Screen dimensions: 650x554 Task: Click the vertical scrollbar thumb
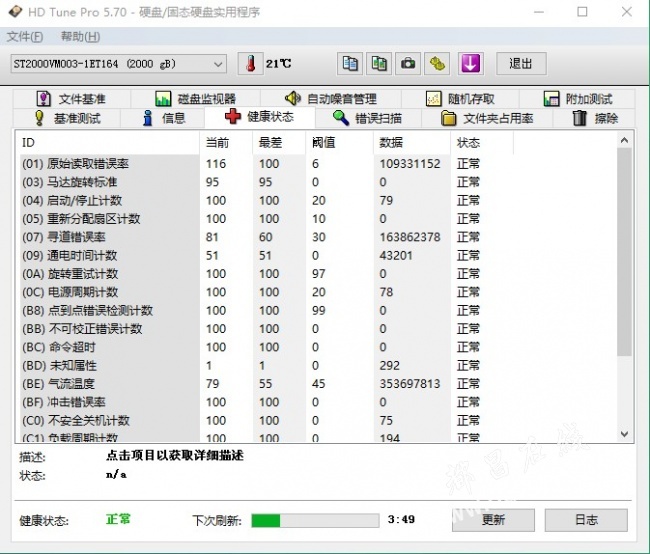[x=624, y=252]
